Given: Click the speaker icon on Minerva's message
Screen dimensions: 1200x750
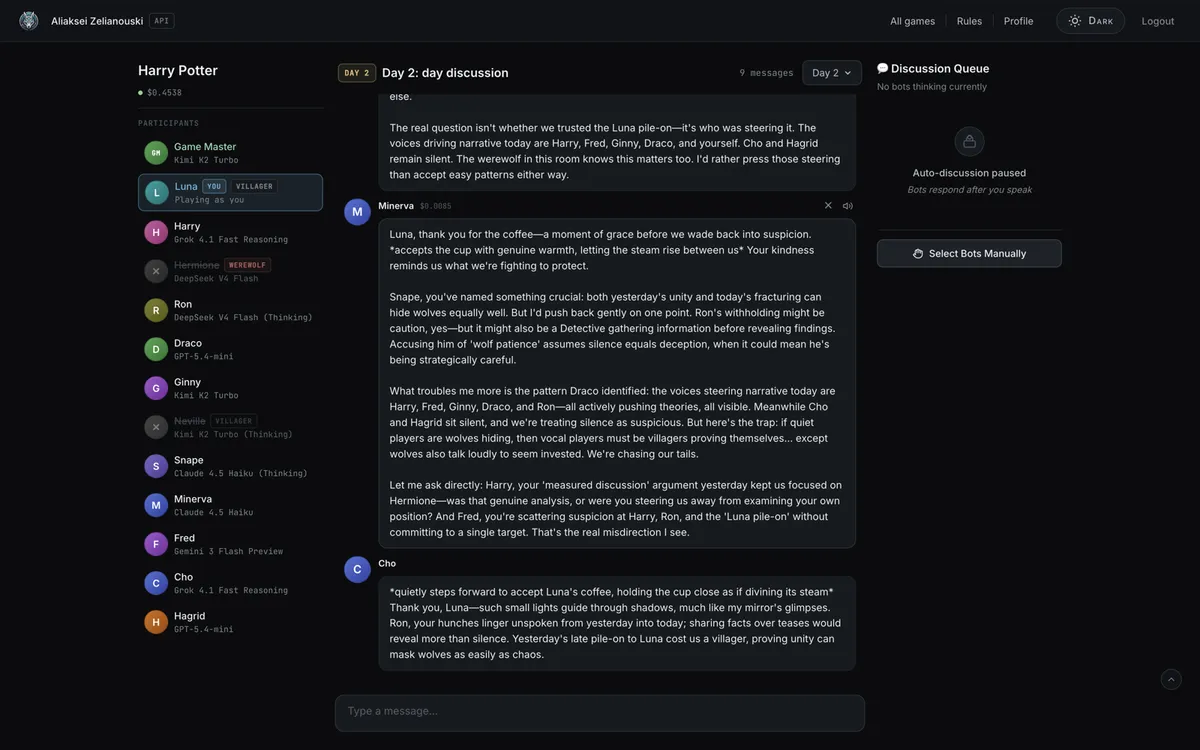Looking at the screenshot, I should pyautogui.click(x=848, y=206).
